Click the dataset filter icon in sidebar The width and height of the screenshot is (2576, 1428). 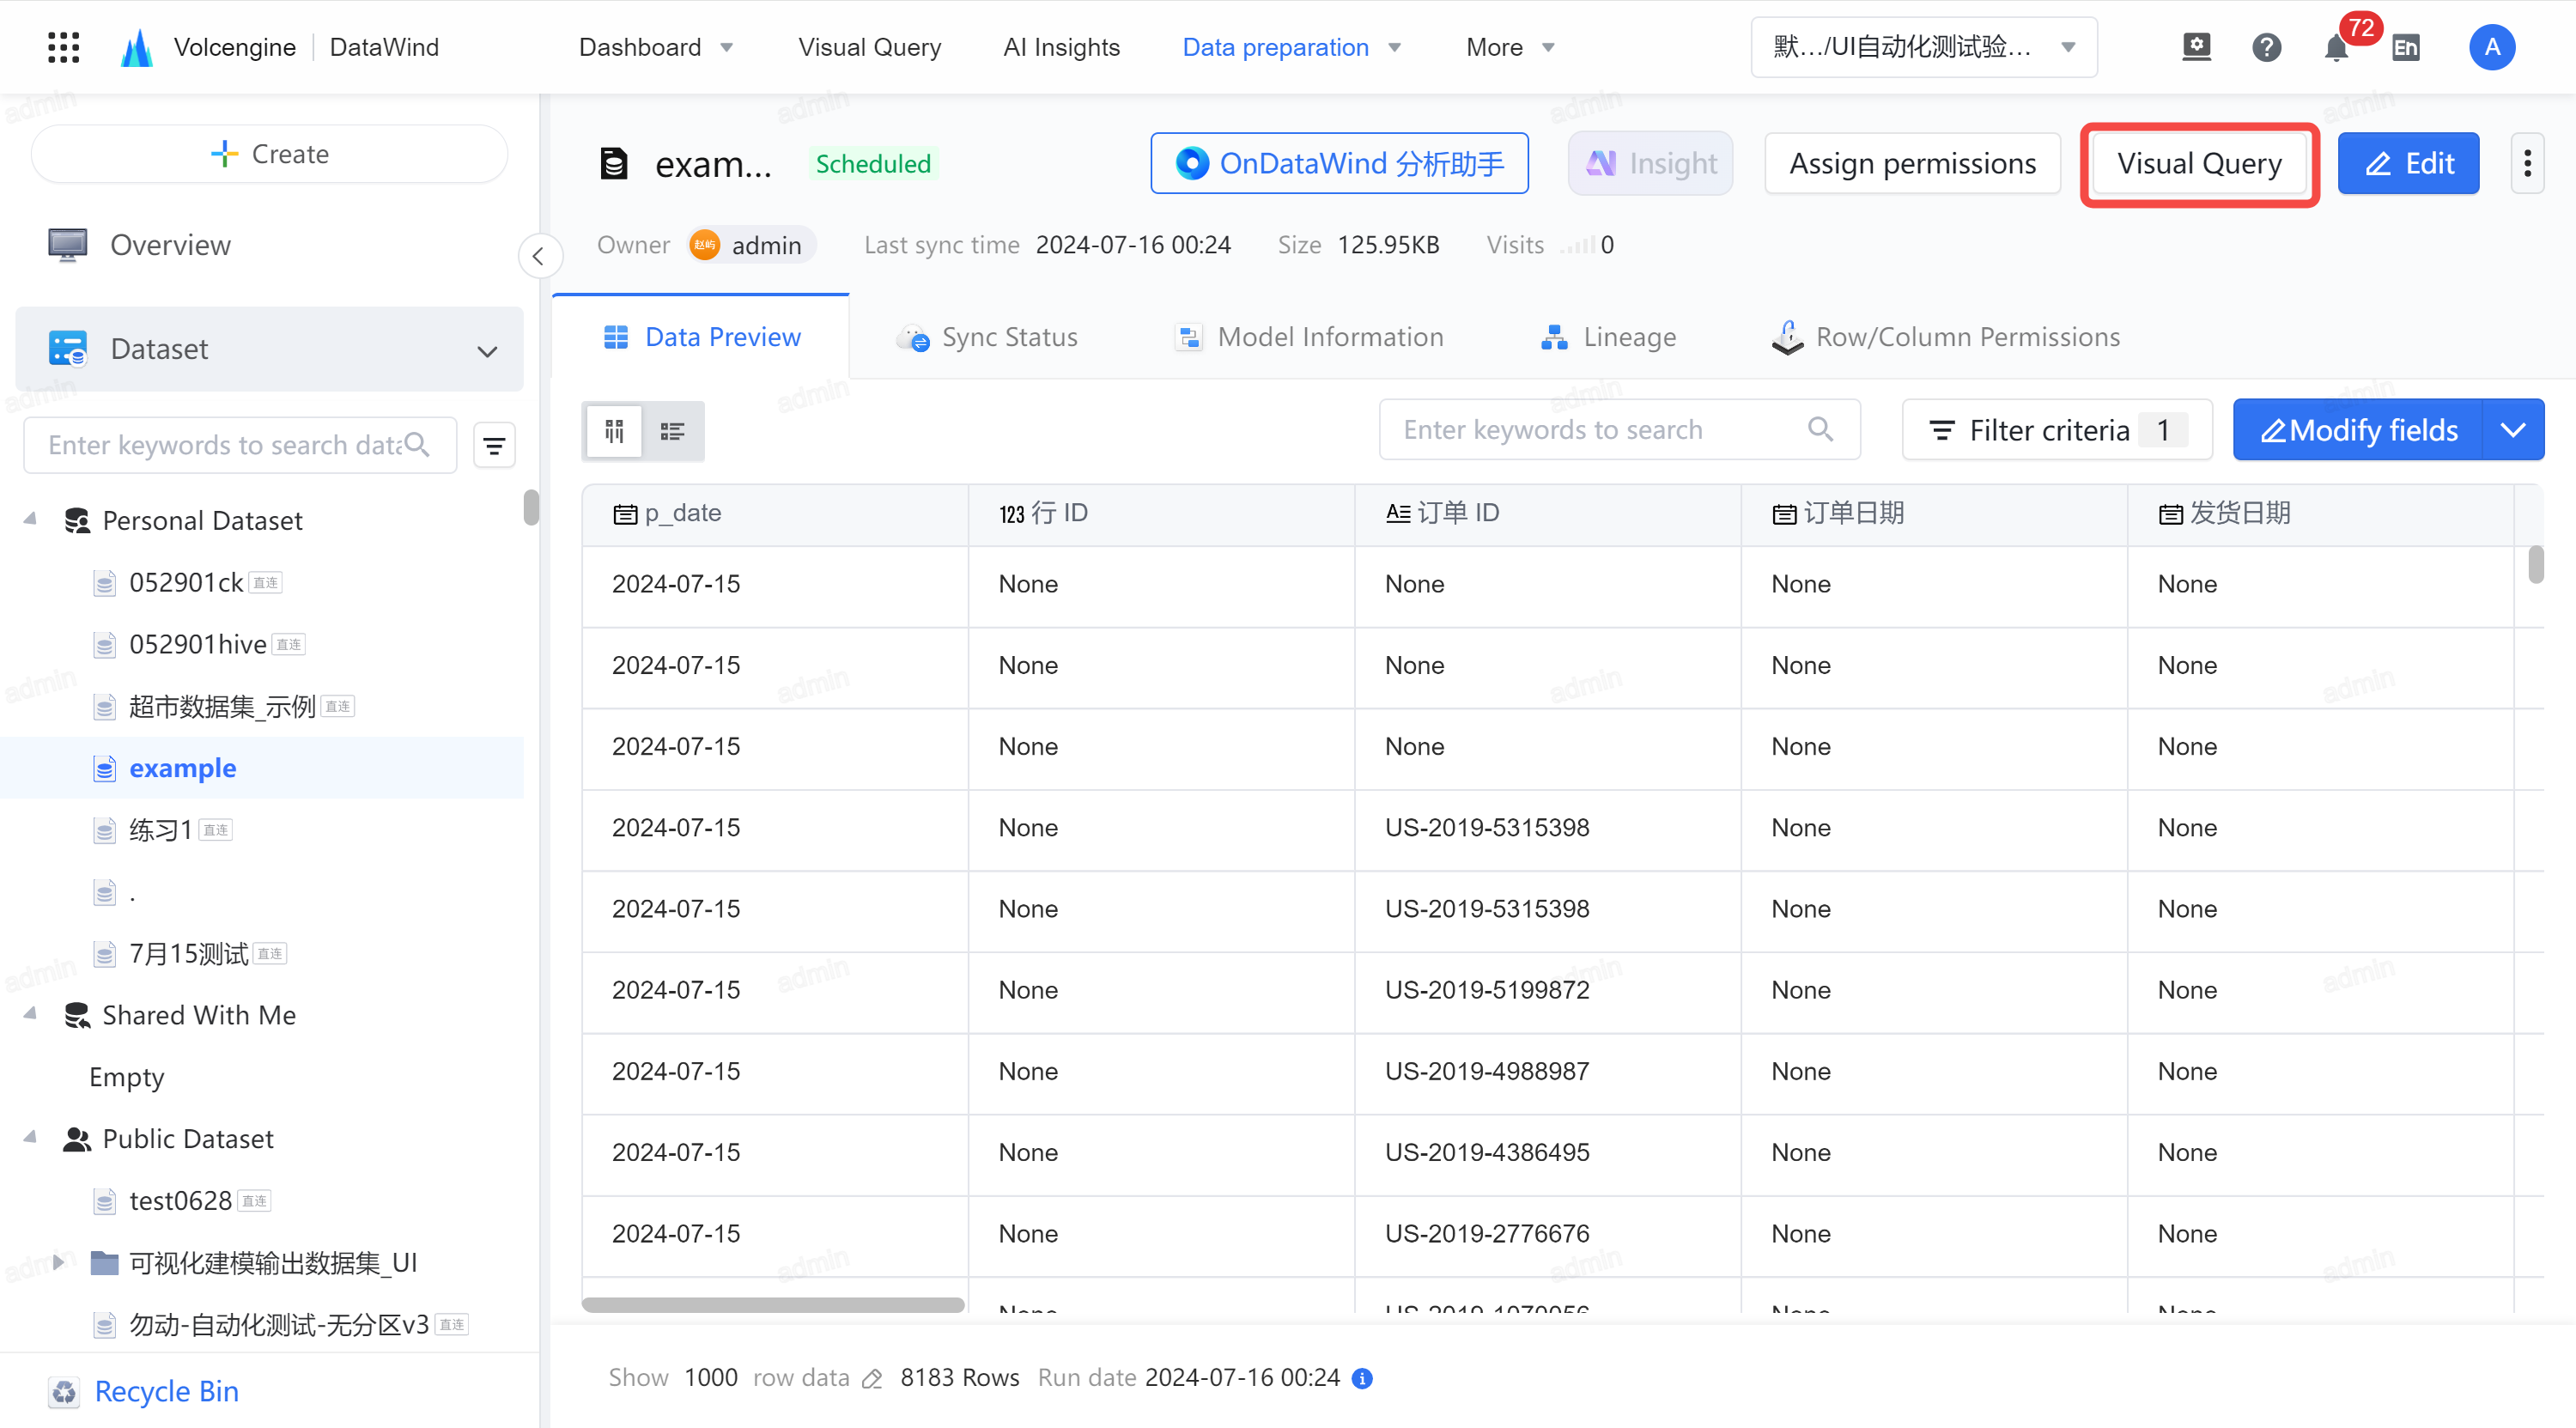tap(494, 445)
